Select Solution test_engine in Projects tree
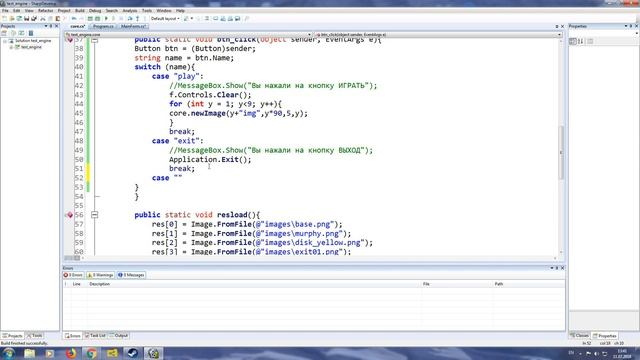 tap(33, 41)
